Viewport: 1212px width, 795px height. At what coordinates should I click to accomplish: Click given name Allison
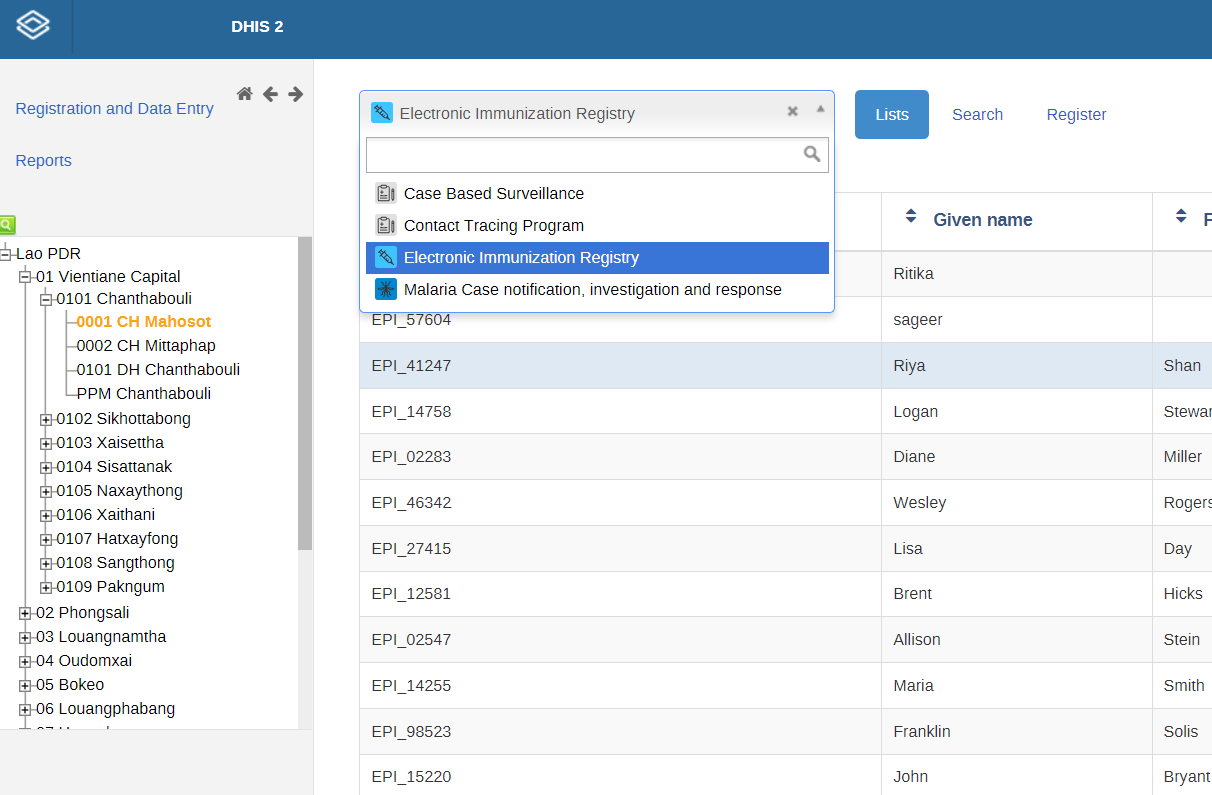[x=917, y=640]
